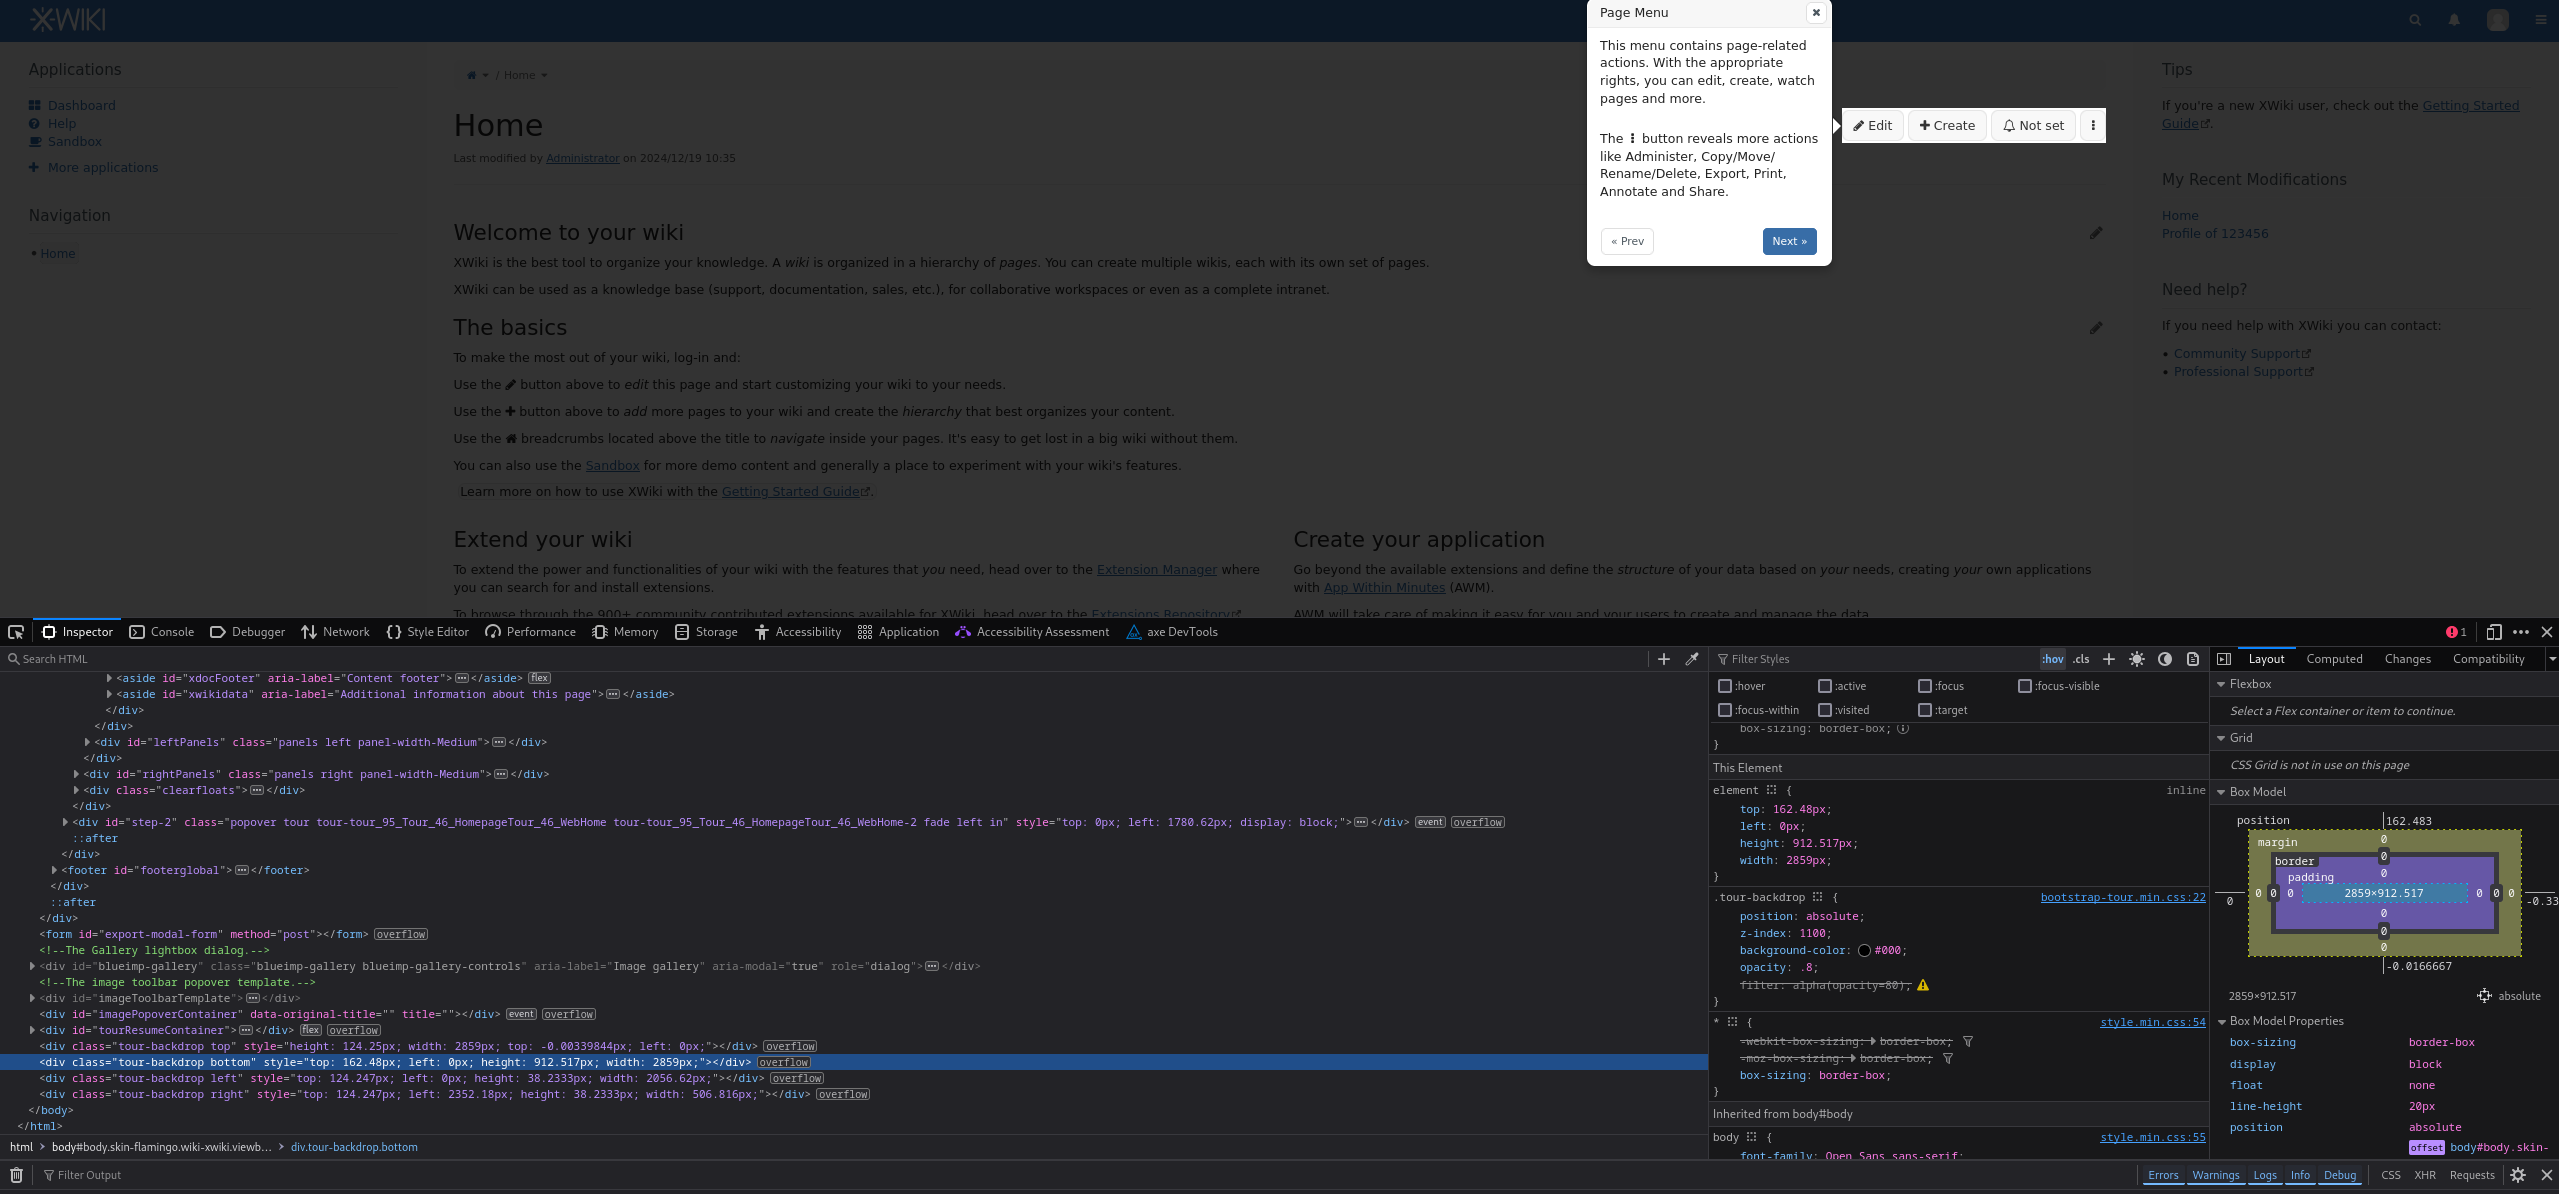Click the XWiki logo

coord(68,19)
